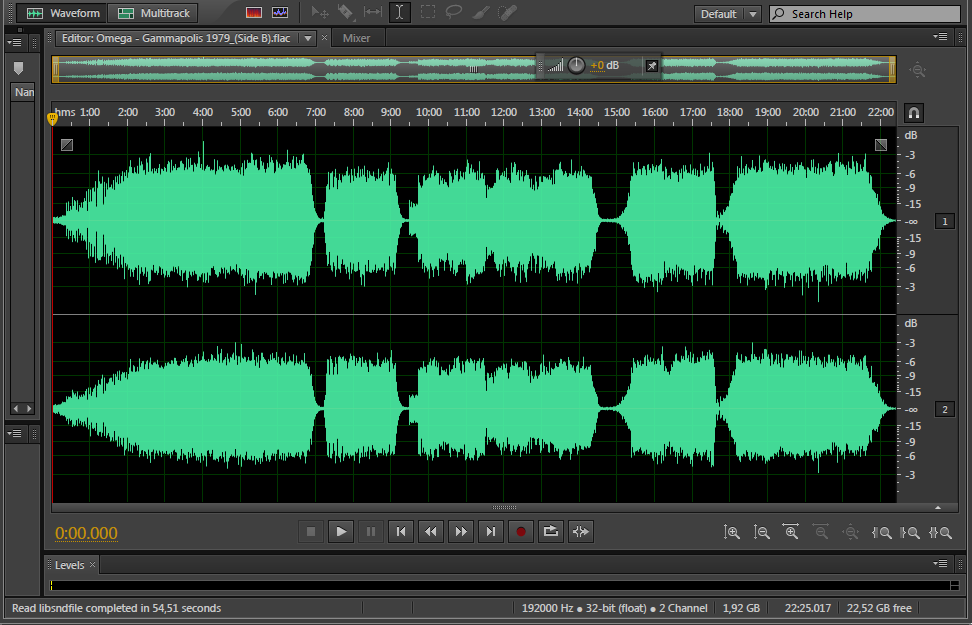
Task: Open the Editor panel options menu
Action: (940, 37)
